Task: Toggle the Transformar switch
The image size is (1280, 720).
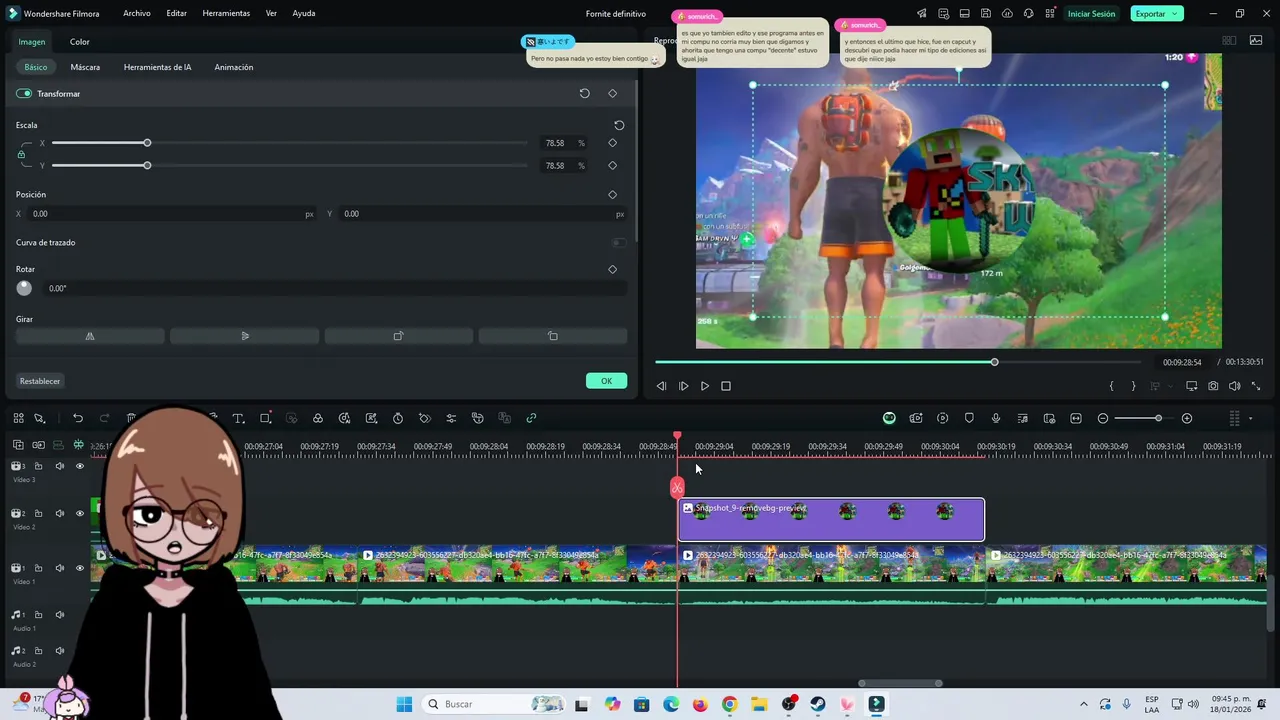Action: 24,93
